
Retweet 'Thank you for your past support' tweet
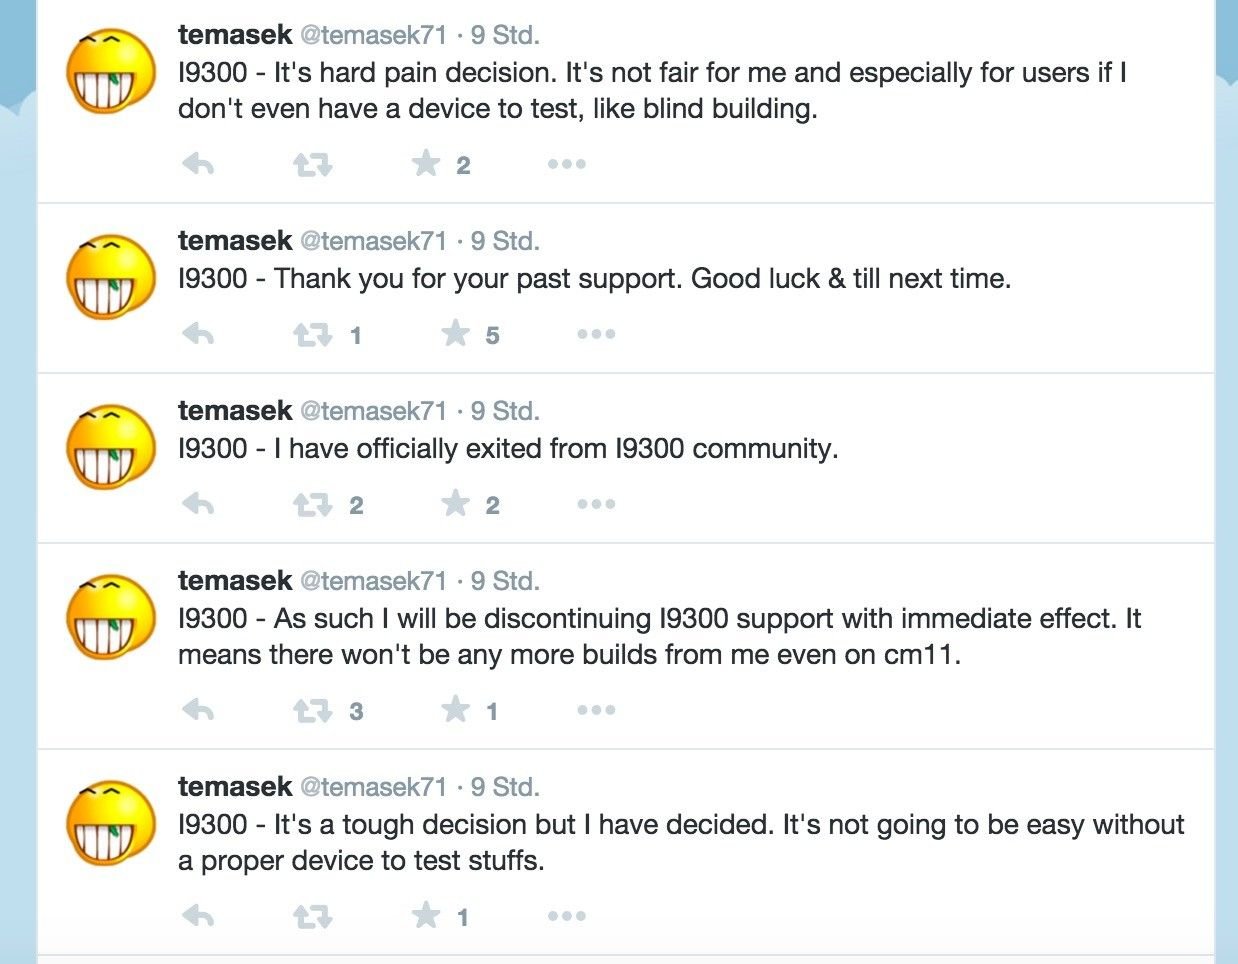coord(313,334)
